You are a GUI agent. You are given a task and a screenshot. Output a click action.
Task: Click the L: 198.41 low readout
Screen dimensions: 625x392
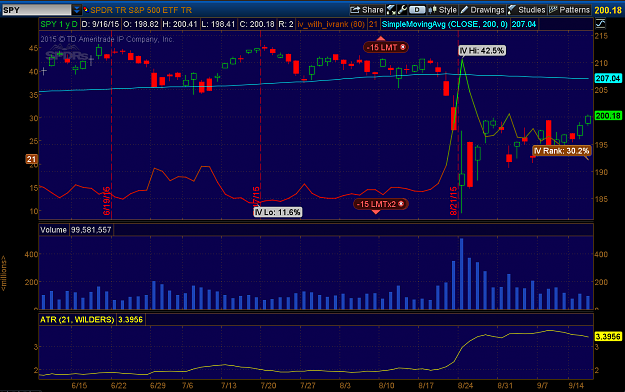[x=218, y=24]
